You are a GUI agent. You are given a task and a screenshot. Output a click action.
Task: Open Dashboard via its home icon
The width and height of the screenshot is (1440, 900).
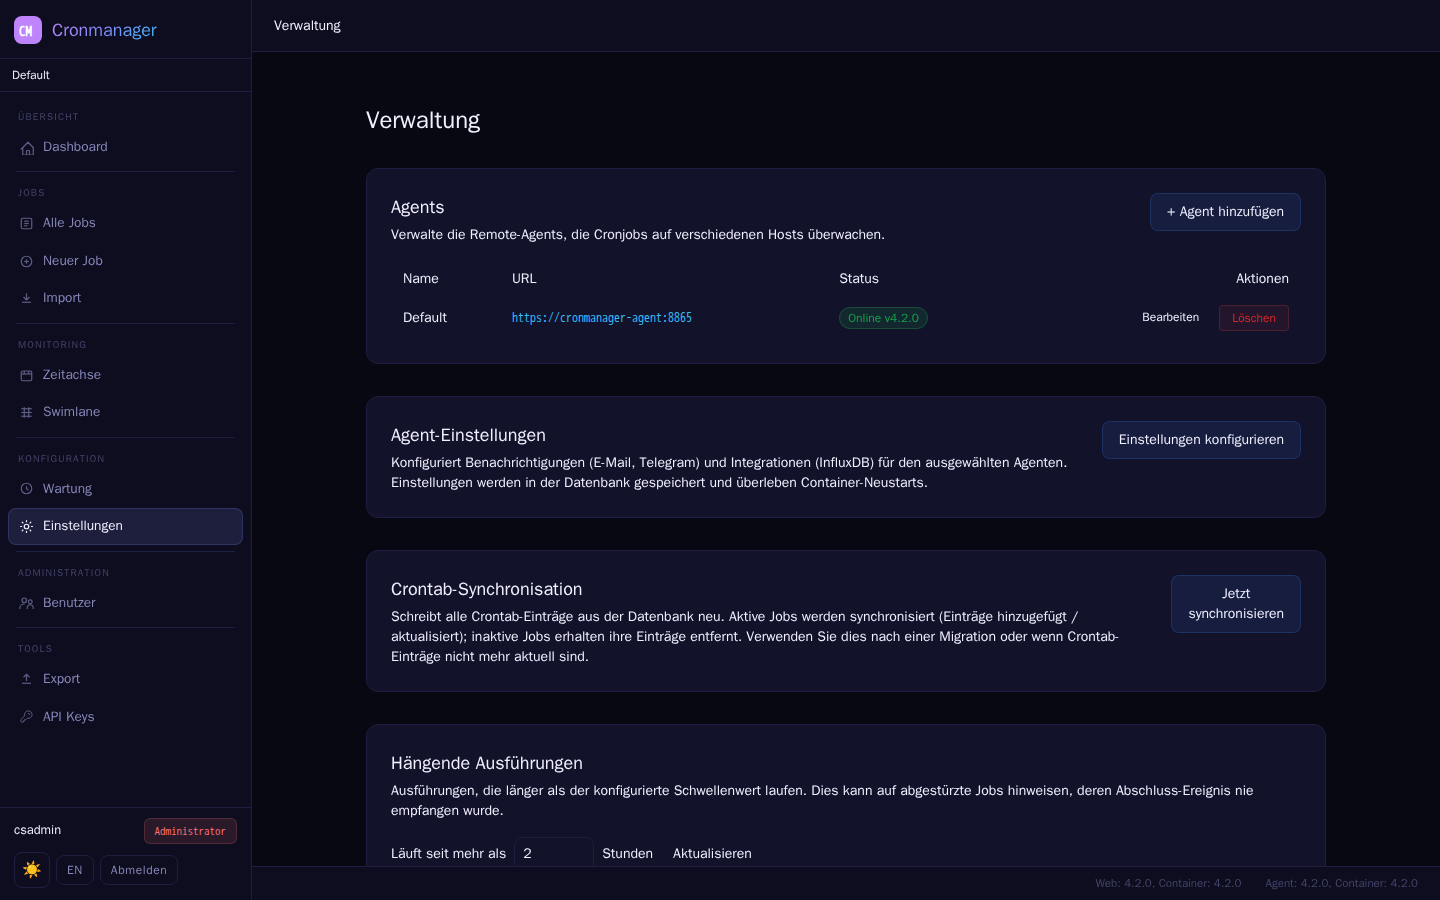pos(27,148)
